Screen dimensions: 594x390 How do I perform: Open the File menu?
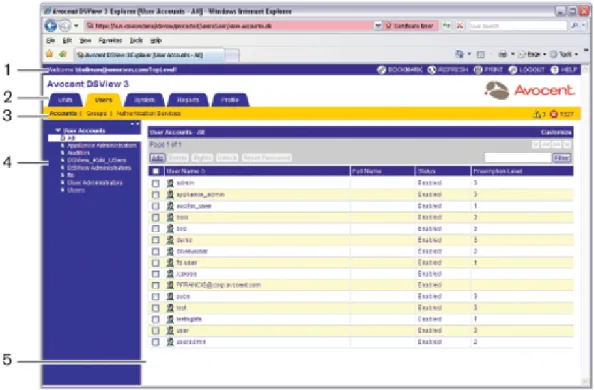tap(50, 40)
